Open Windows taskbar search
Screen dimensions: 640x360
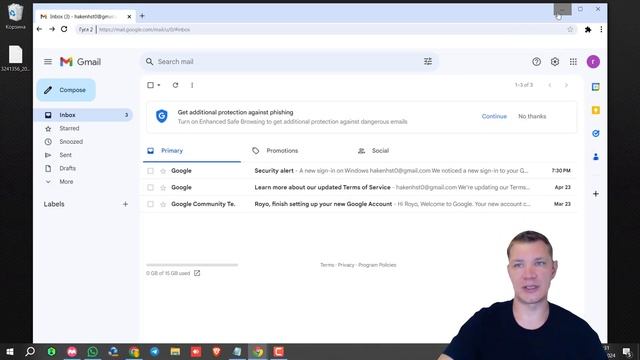(x=30, y=351)
